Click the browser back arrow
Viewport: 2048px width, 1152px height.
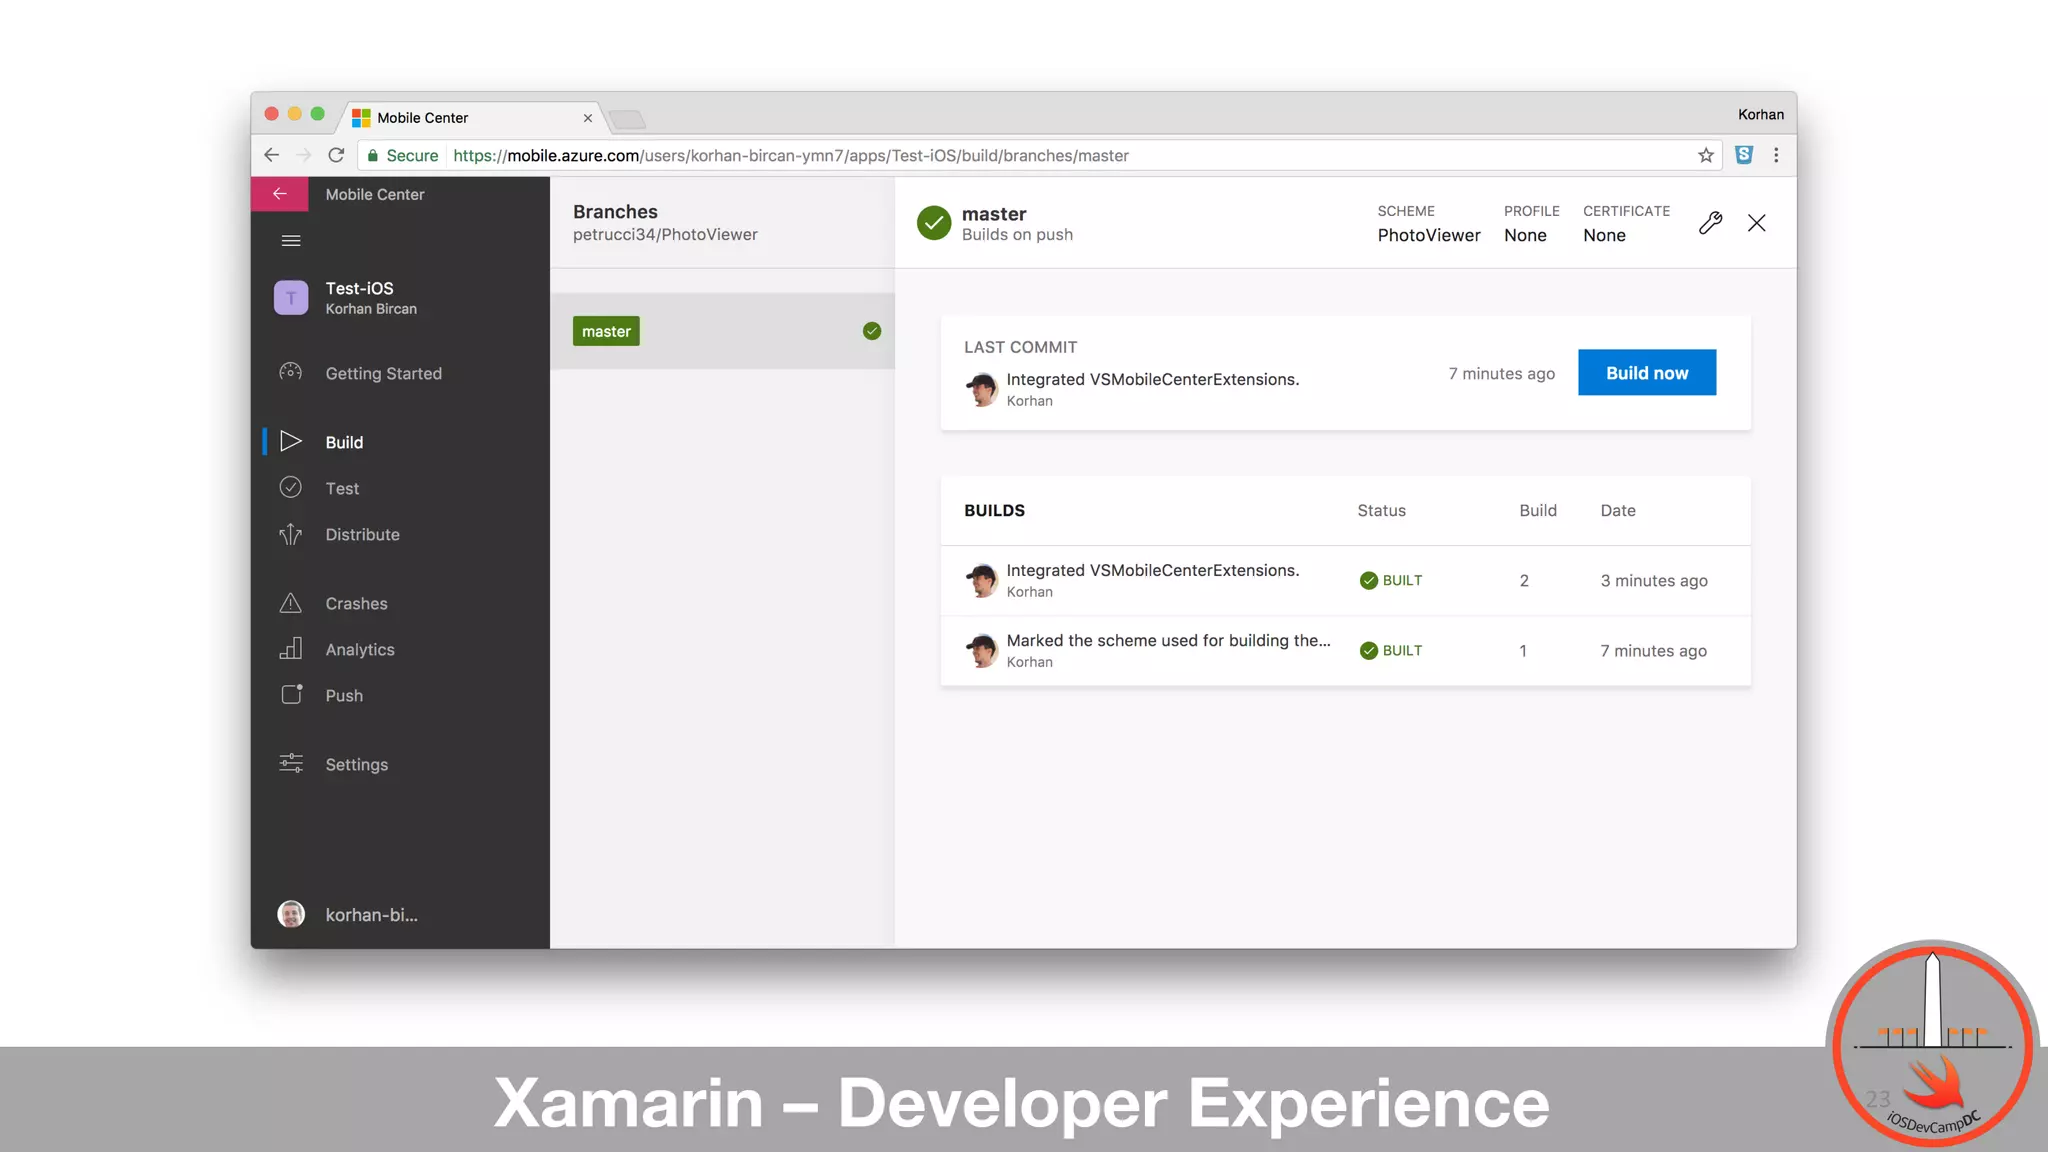271,155
